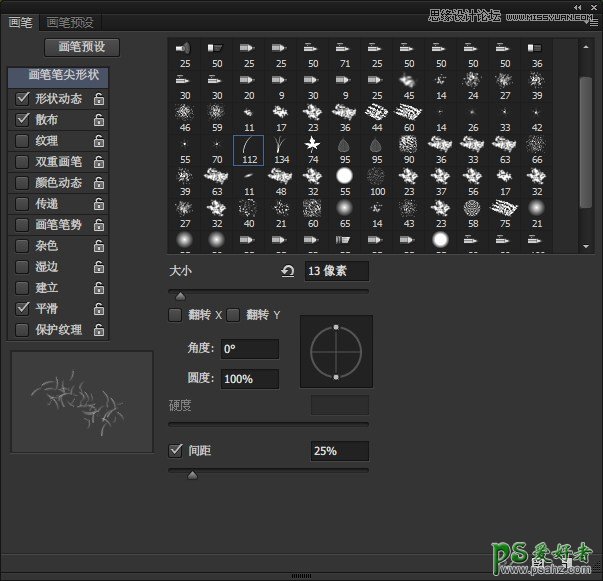Click the lock icon next to 形状动态

99,98
